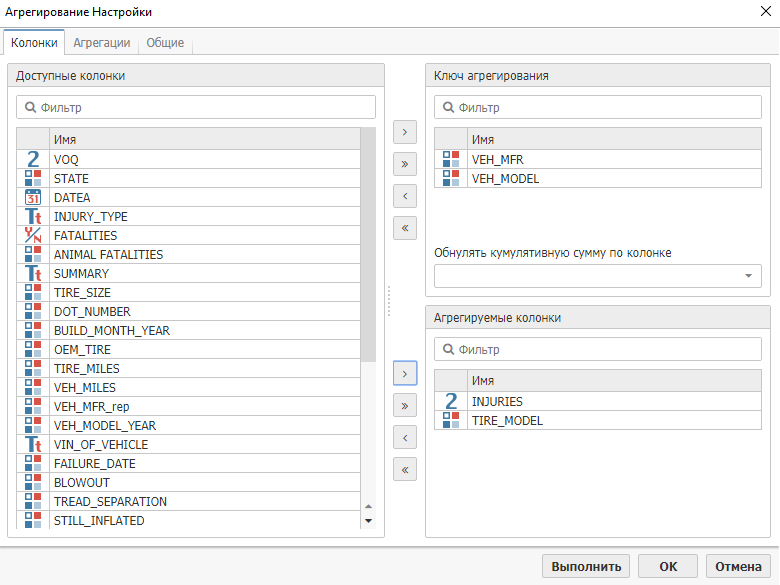Click the text type icon beside INJURY_TYPE

(x=33, y=217)
